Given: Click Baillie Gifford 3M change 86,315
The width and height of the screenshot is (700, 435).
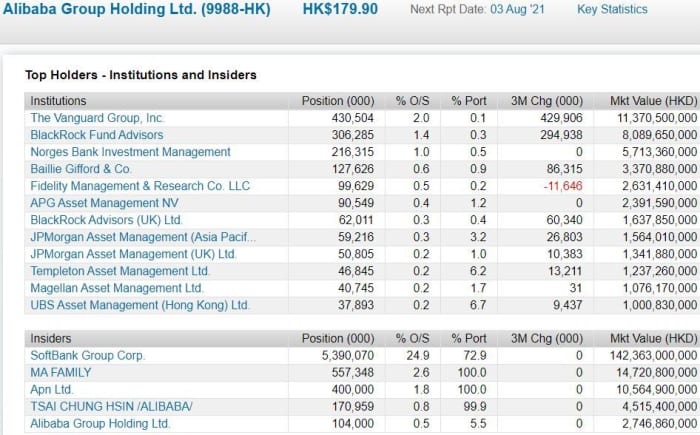Looking at the screenshot, I should click(565, 169).
